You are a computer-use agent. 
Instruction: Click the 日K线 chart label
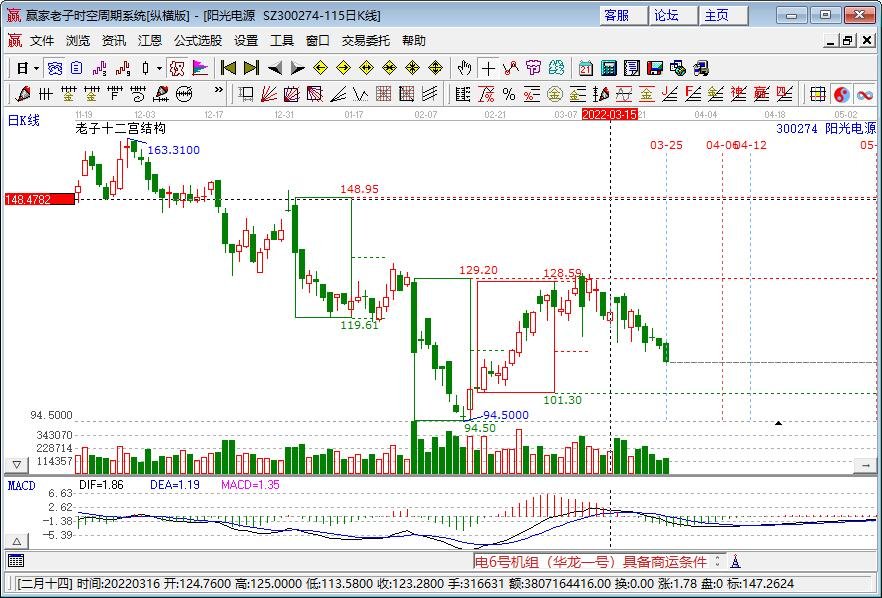tap(24, 120)
